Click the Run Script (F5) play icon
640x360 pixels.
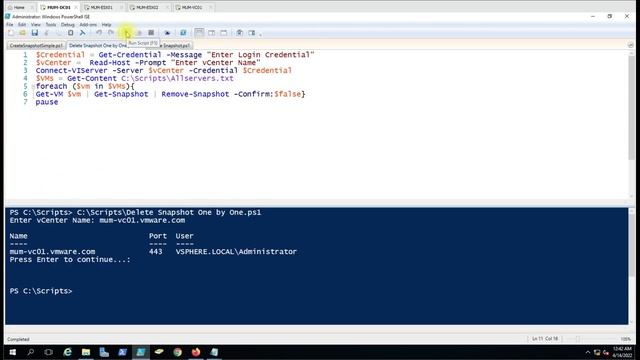pyautogui.click(x=127, y=33)
